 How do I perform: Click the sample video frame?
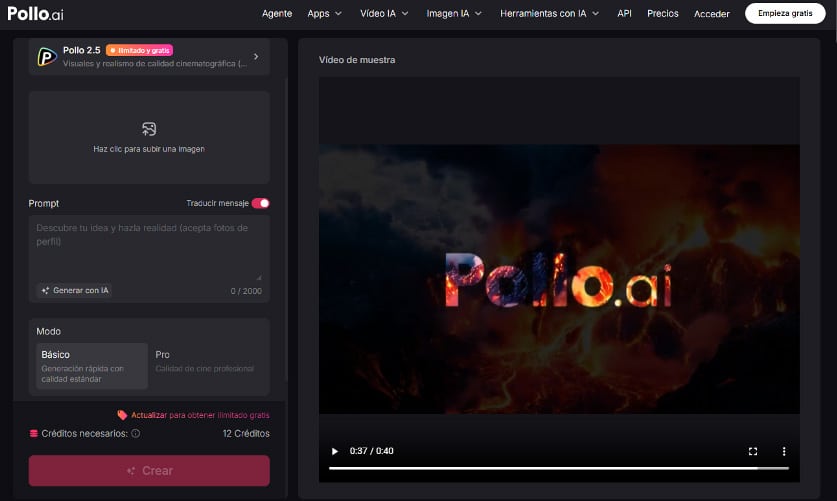[559, 279]
